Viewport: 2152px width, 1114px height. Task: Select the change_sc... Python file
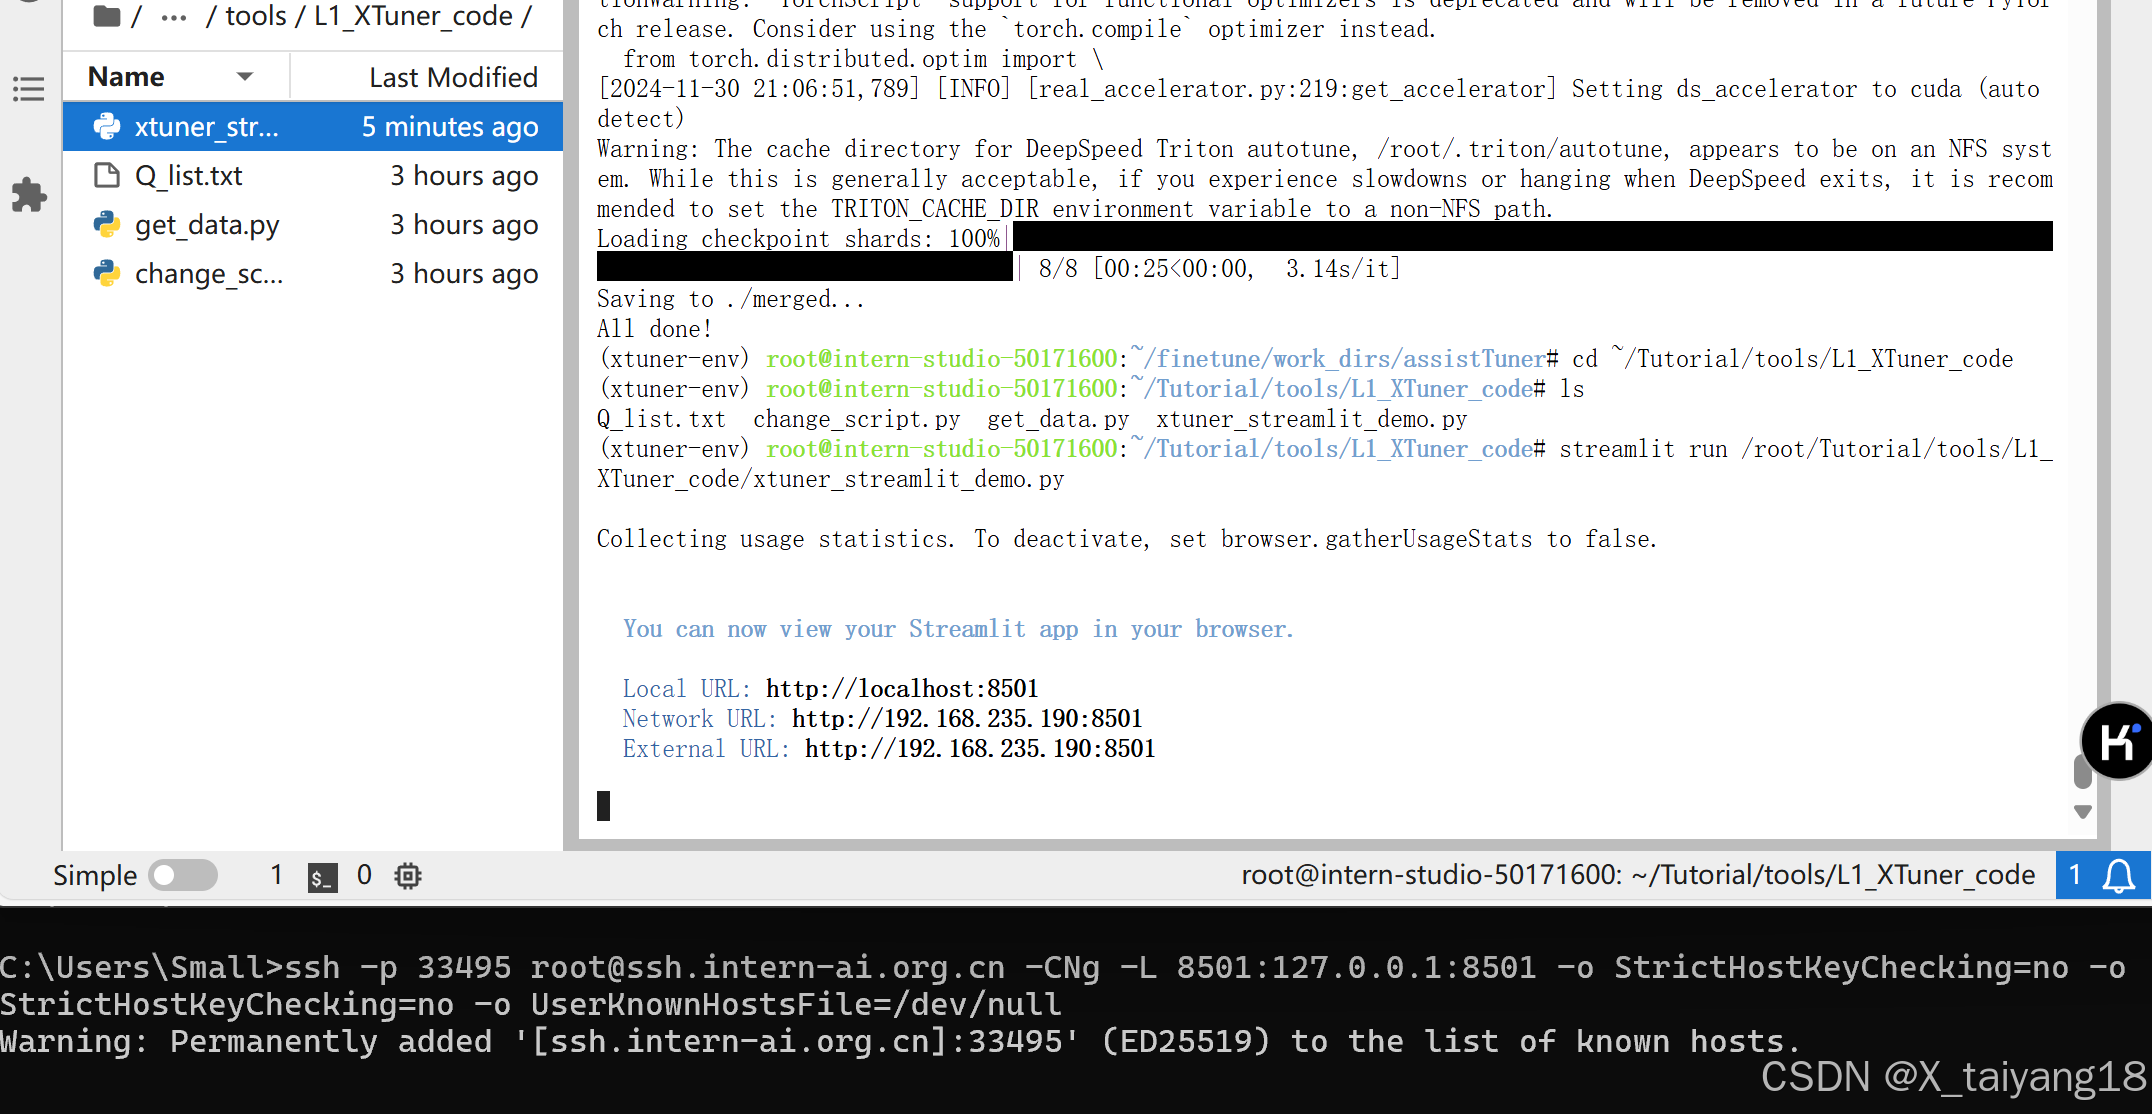[208, 274]
